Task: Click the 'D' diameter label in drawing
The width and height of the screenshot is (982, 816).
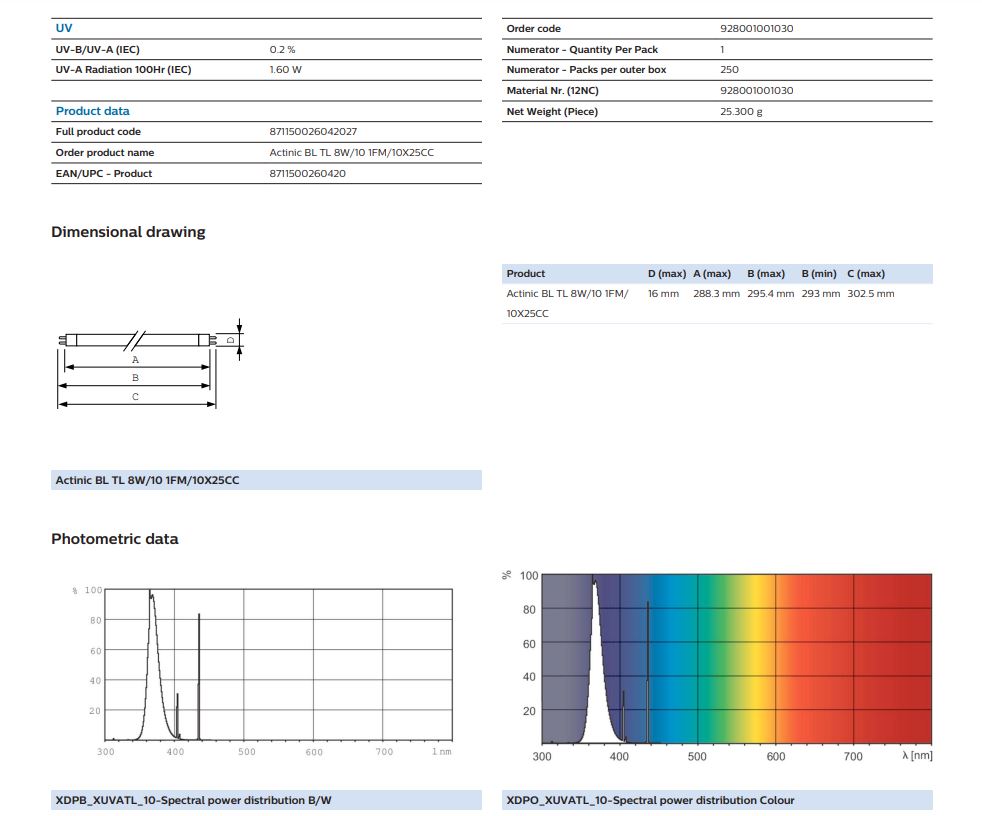Action: pos(230,340)
